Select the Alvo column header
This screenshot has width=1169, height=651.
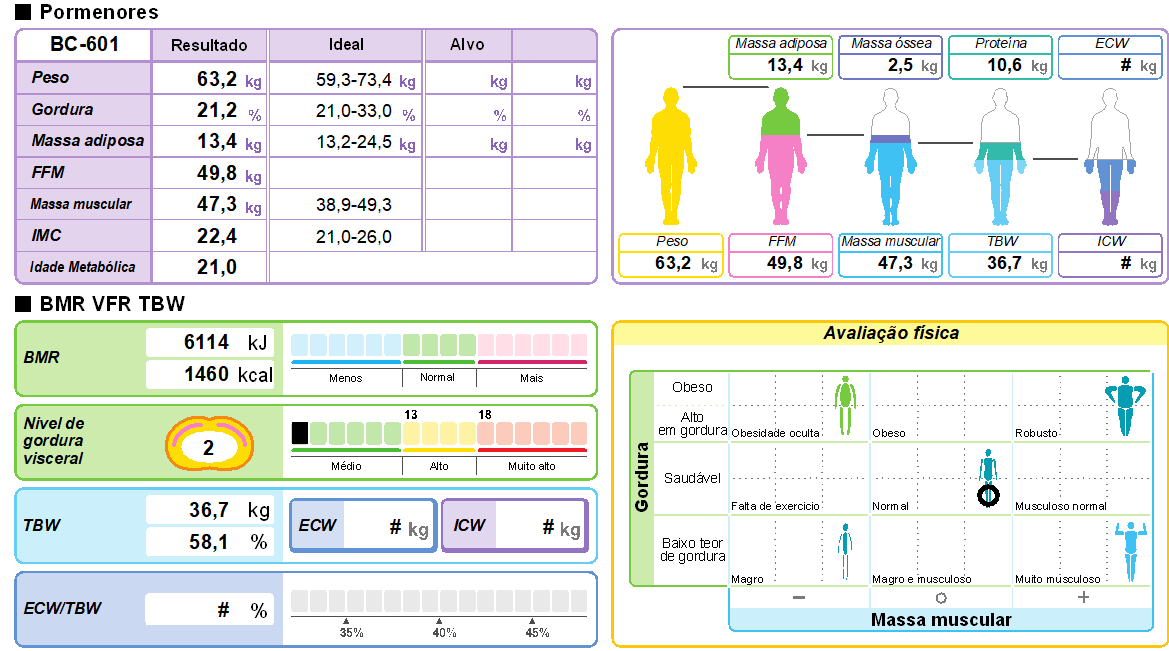pos(467,45)
